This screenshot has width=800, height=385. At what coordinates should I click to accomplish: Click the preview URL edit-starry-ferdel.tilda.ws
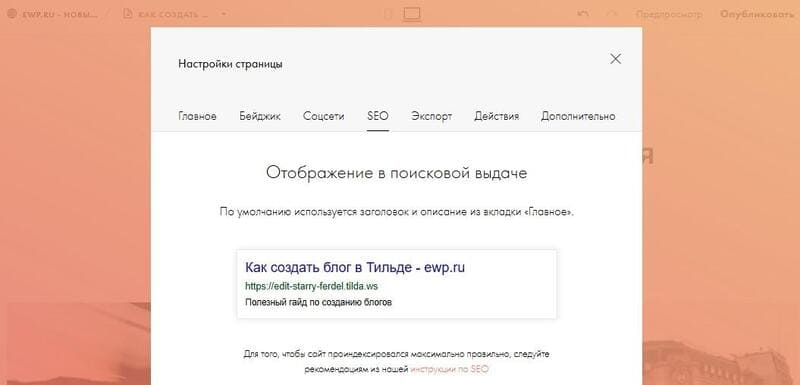[x=311, y=286]
